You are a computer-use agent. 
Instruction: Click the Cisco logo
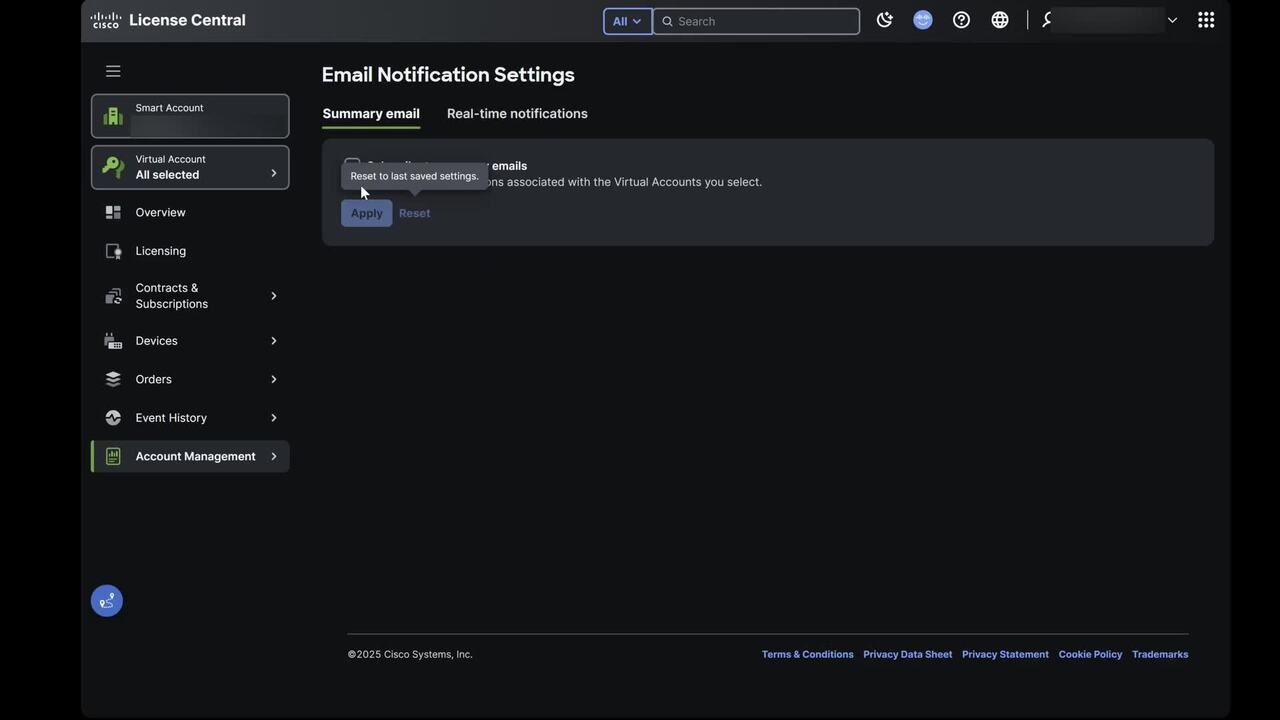pyautogui.click(x=106, y=20)
